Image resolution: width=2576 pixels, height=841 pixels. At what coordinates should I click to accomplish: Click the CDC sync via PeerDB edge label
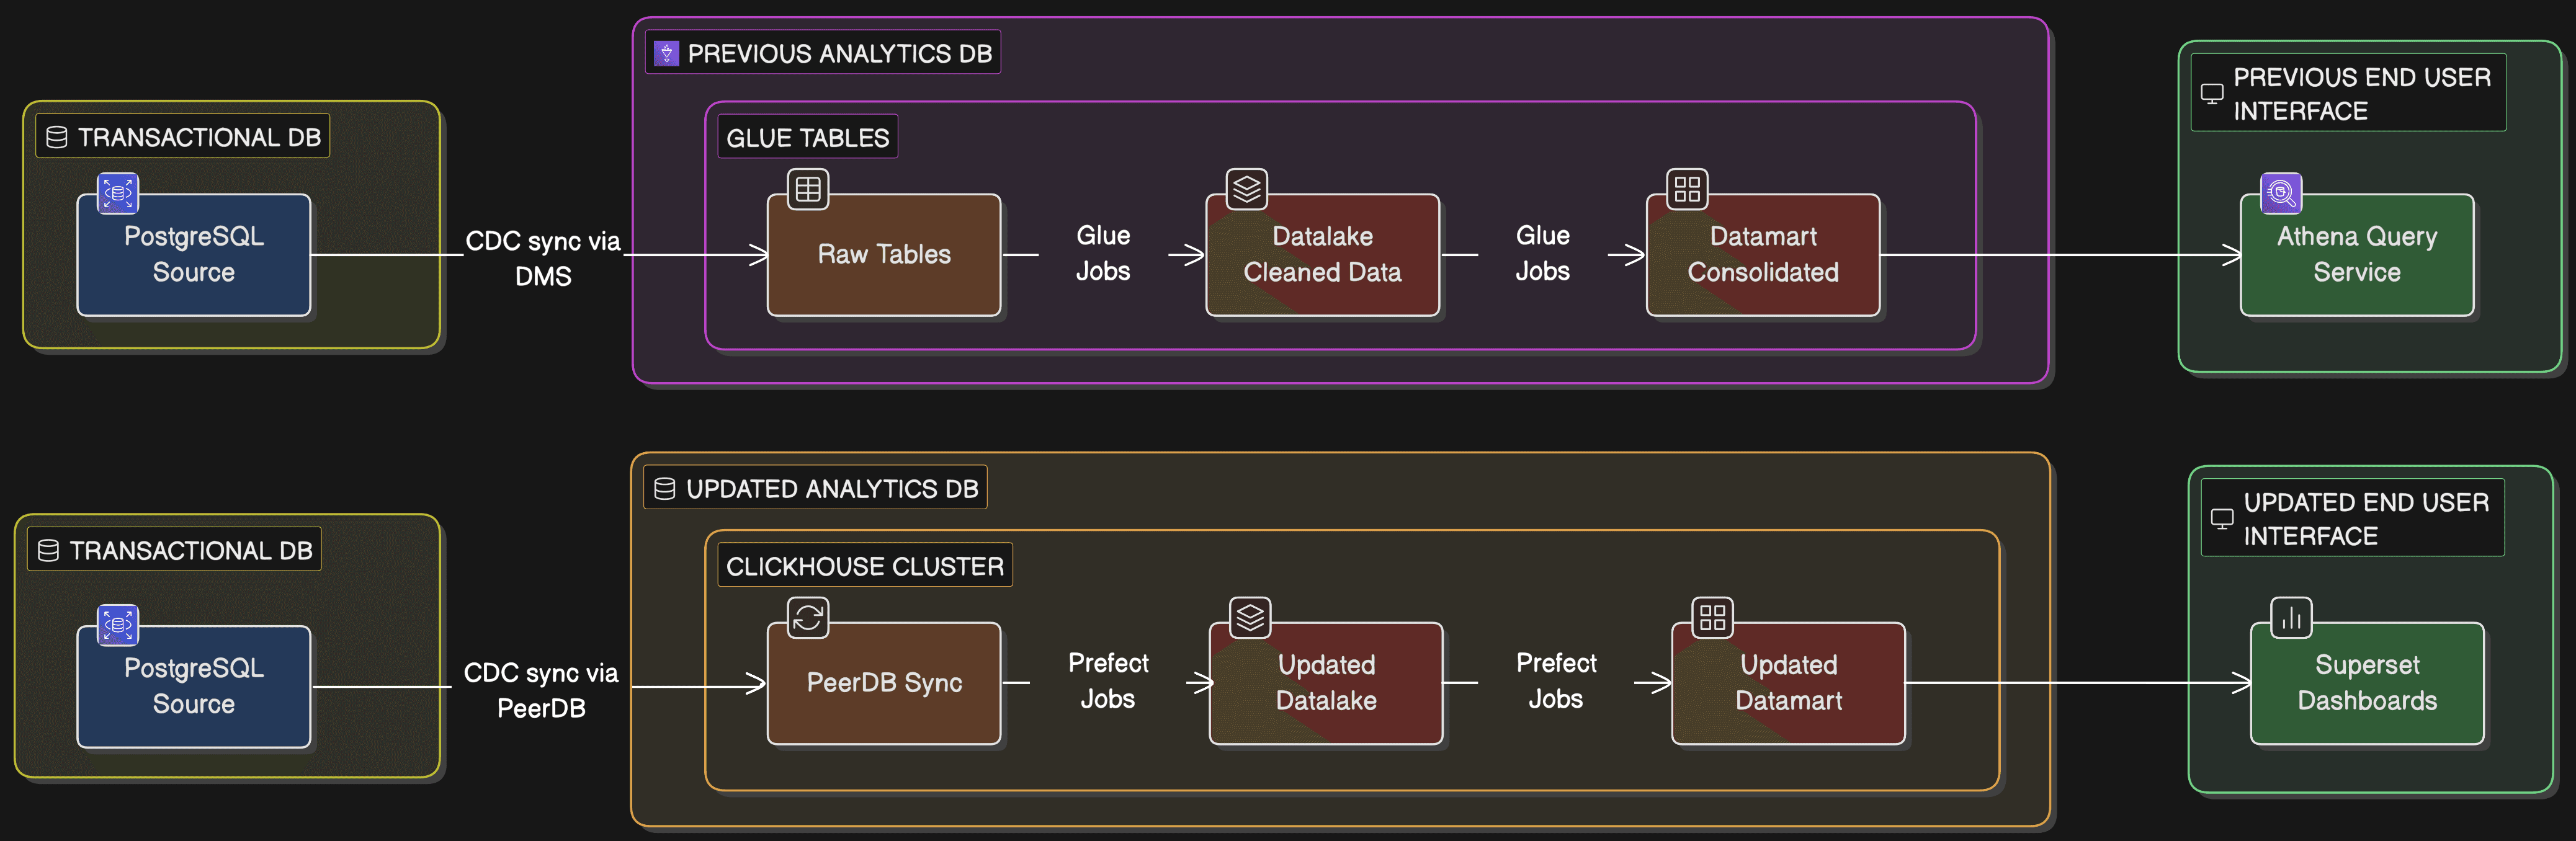coord(541,690)
